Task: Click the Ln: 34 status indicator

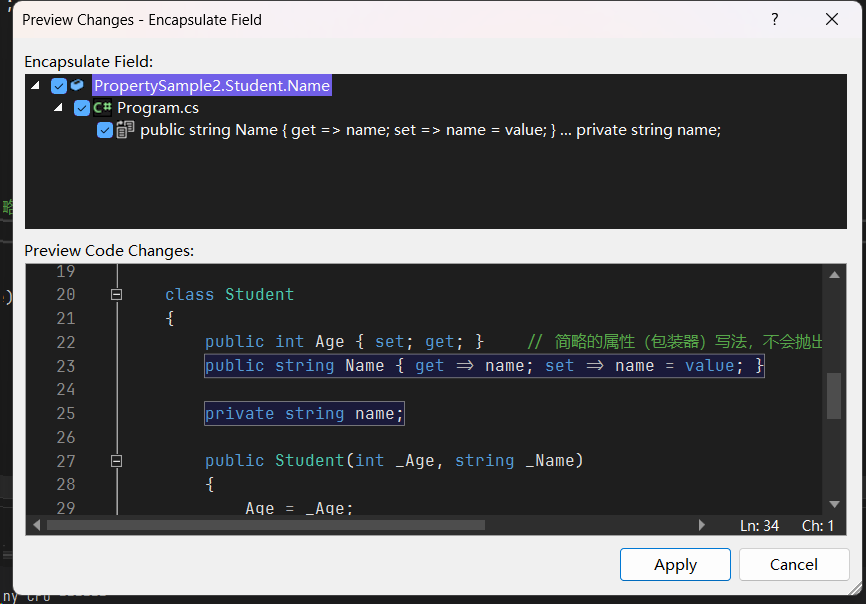Action: [759, 526]
